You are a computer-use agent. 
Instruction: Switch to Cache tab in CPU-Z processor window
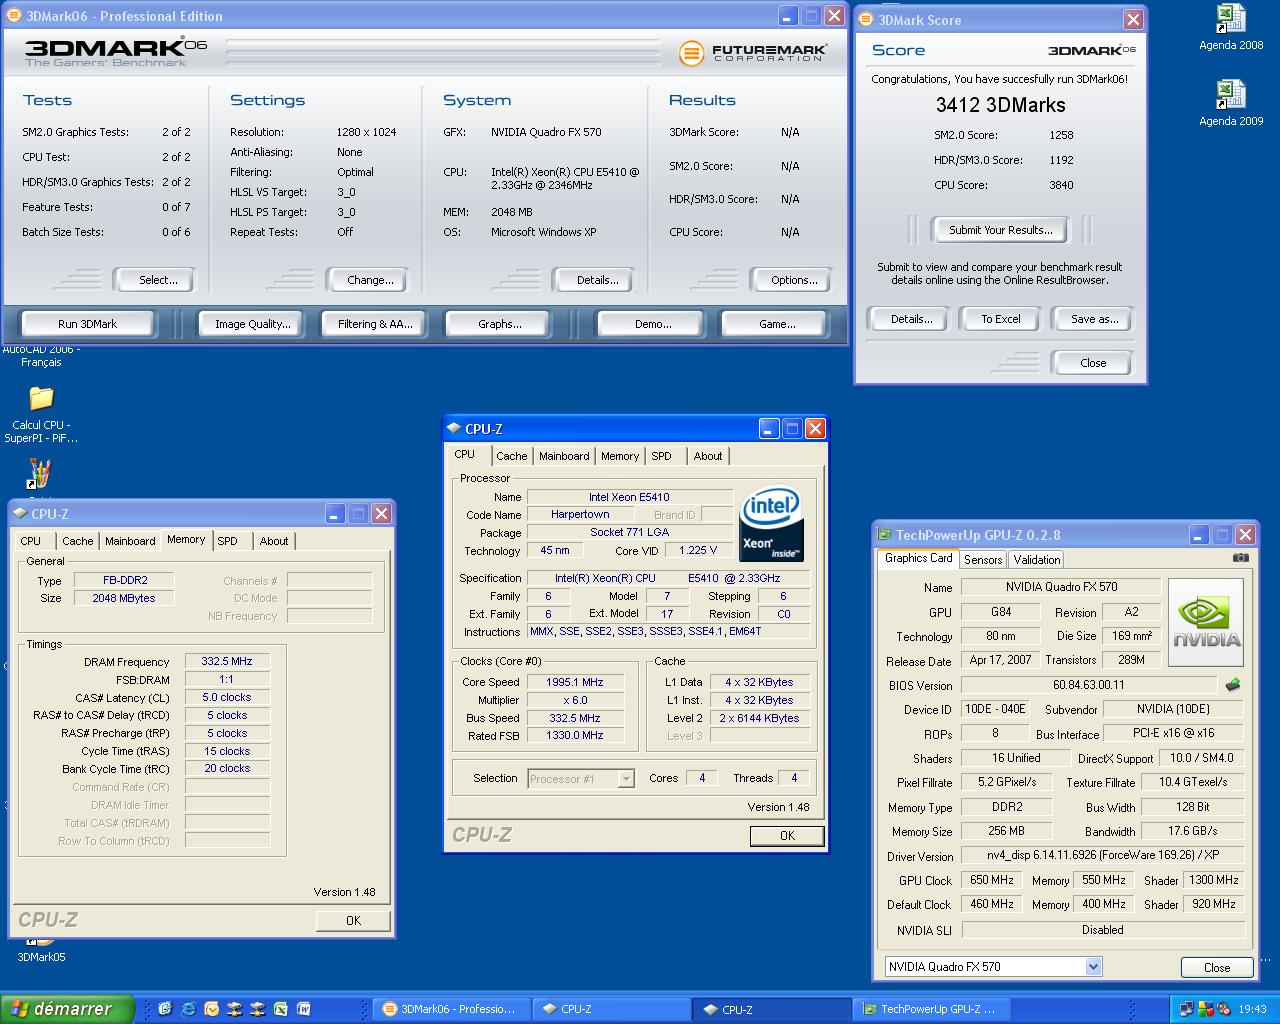point(511,456)
